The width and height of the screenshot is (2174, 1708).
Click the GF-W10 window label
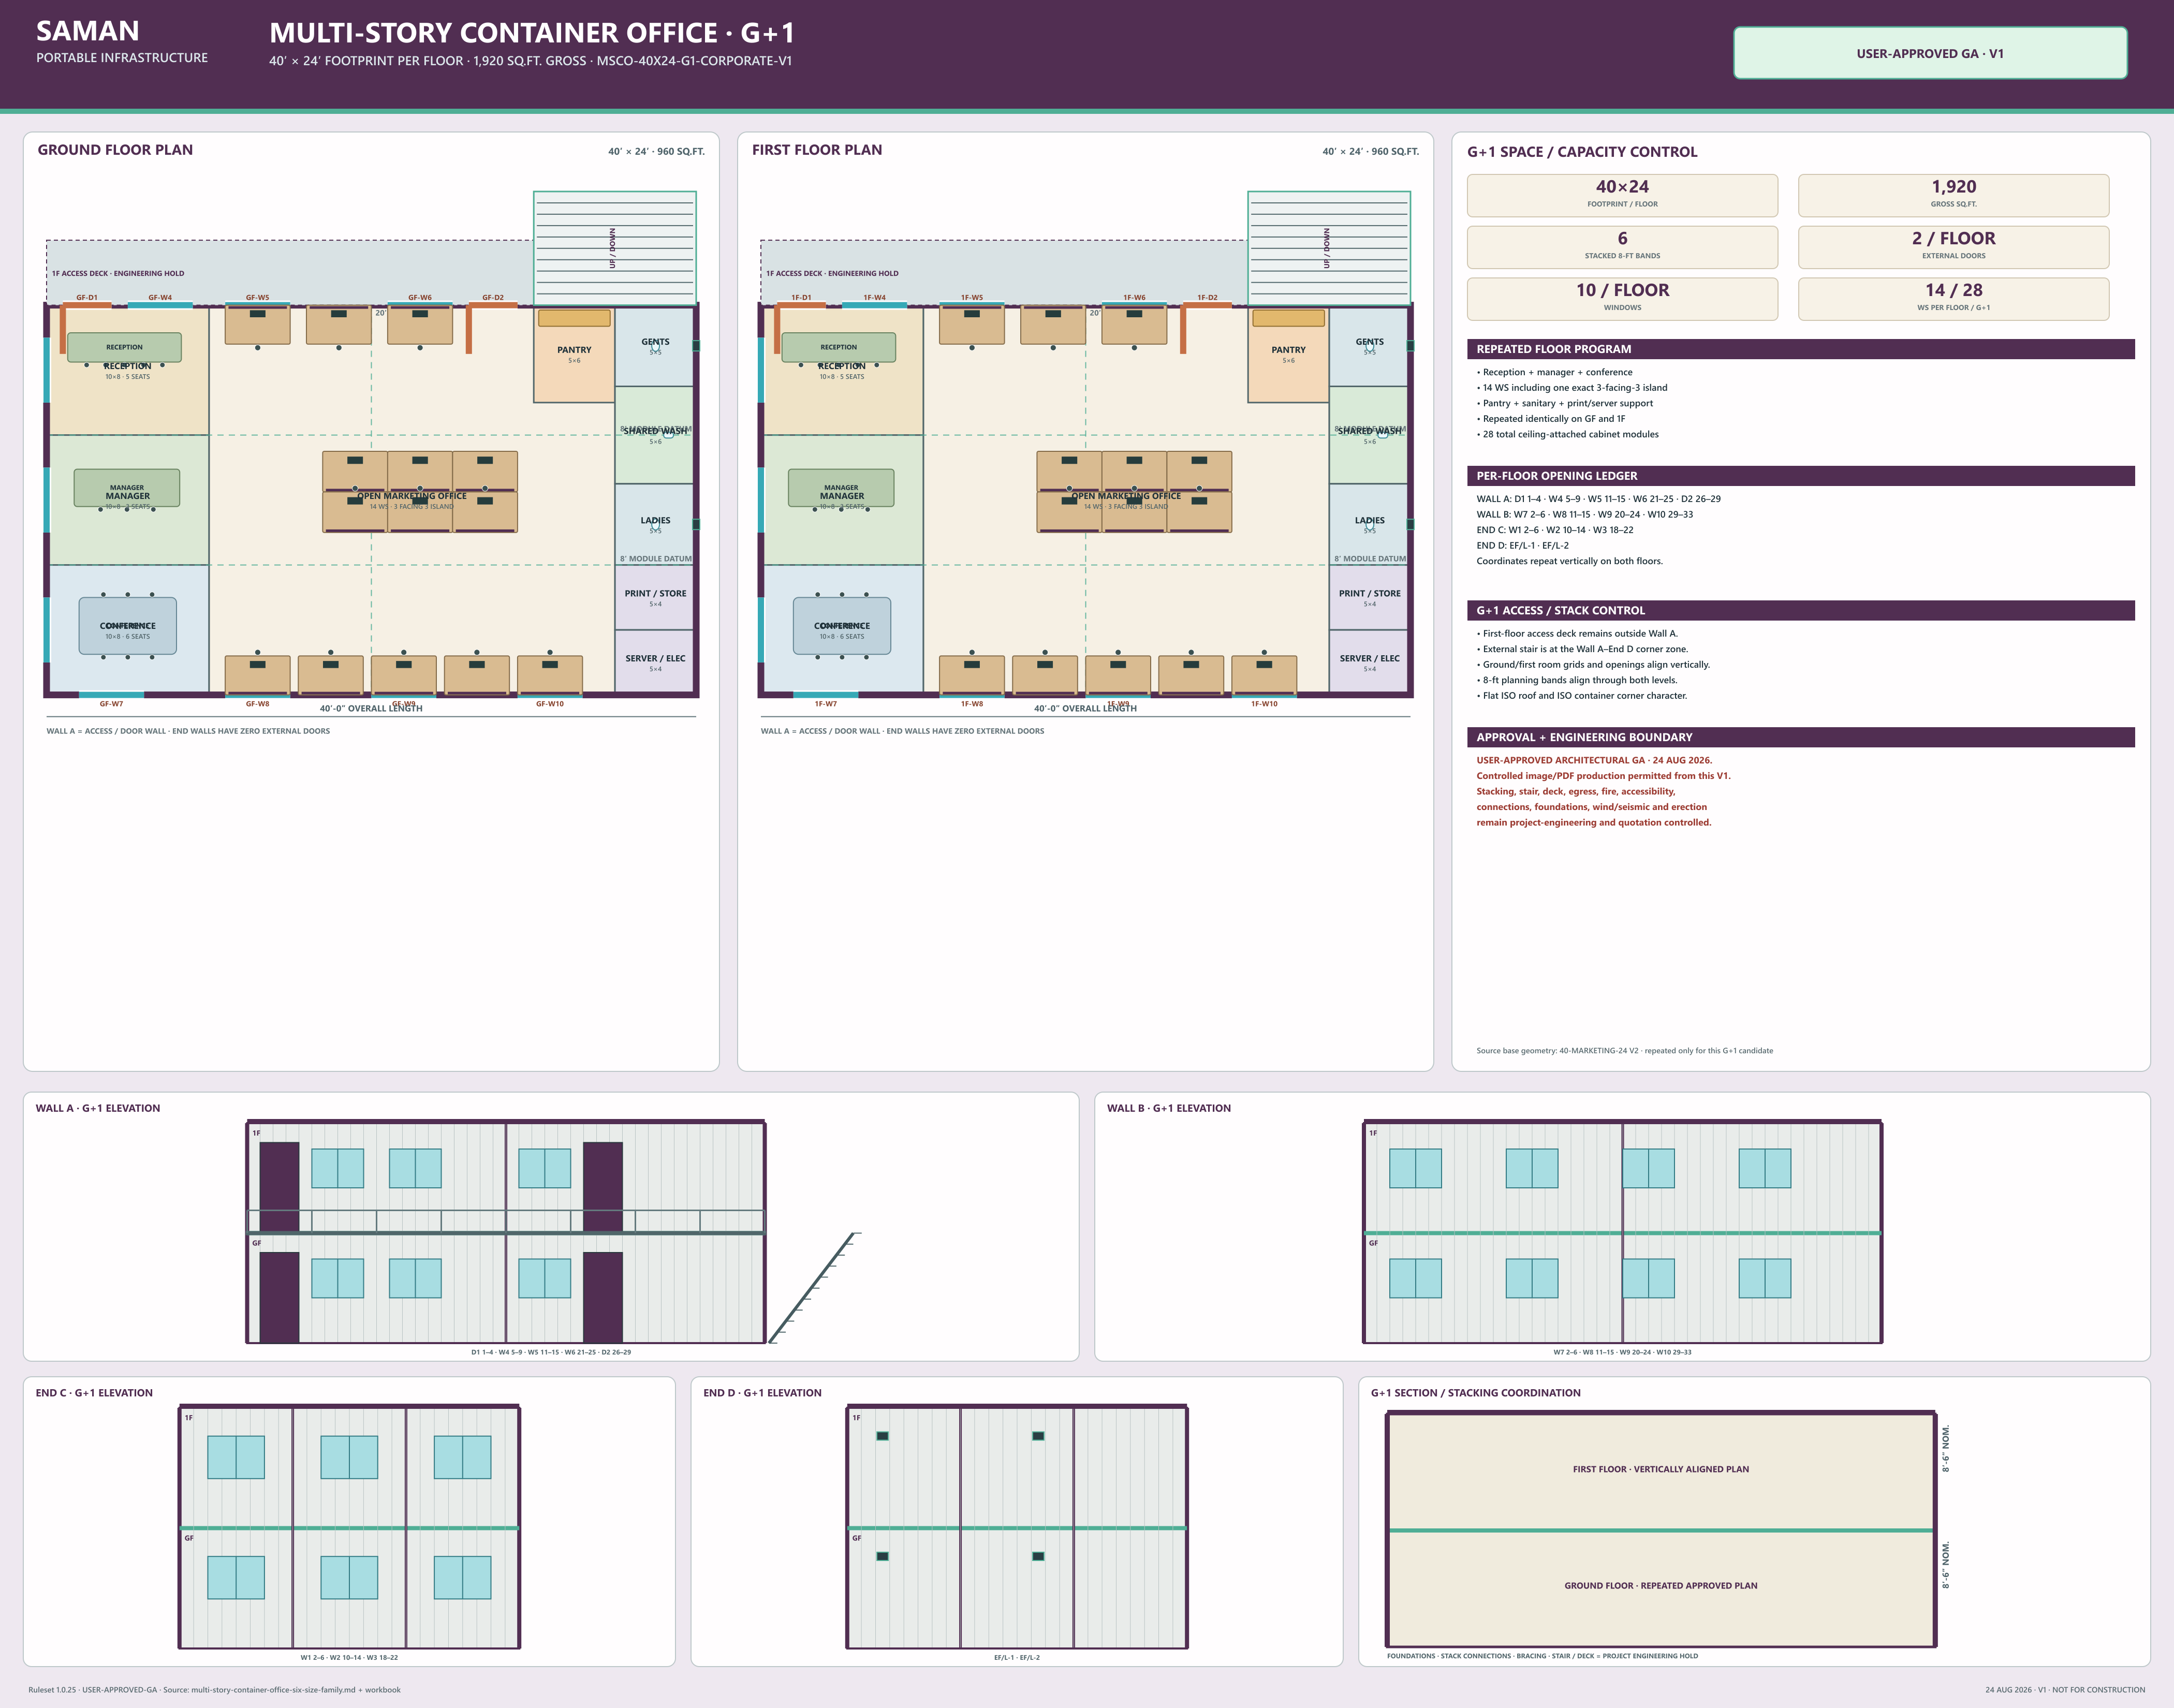click(550, 704)
